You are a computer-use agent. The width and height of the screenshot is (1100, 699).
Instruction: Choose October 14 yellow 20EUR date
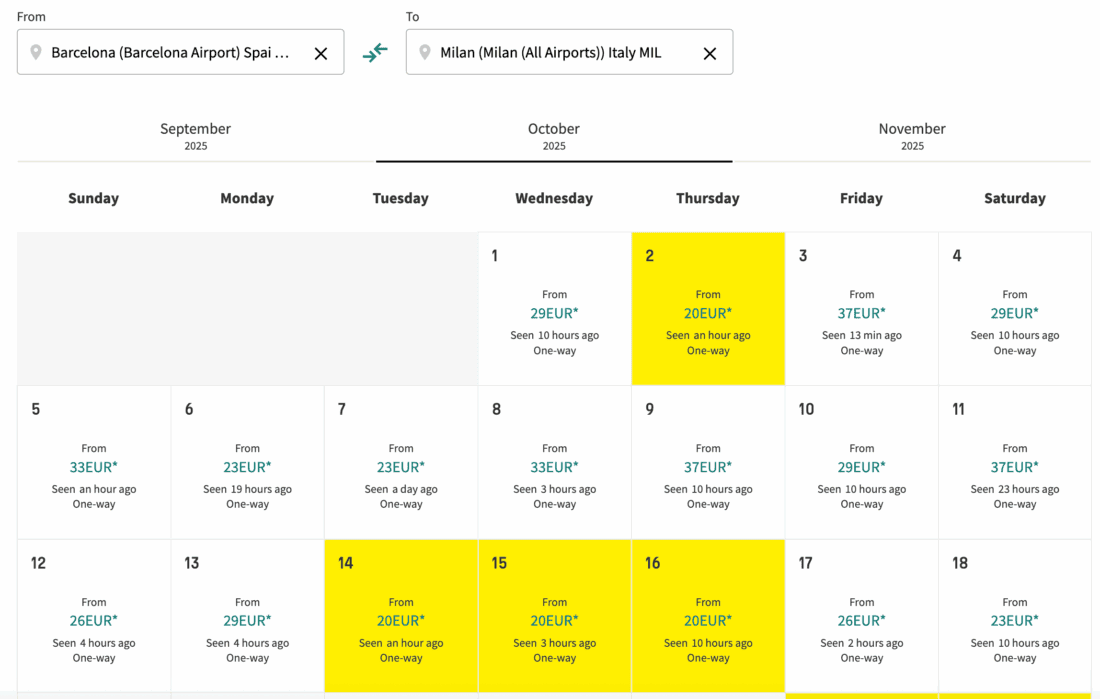401,621
